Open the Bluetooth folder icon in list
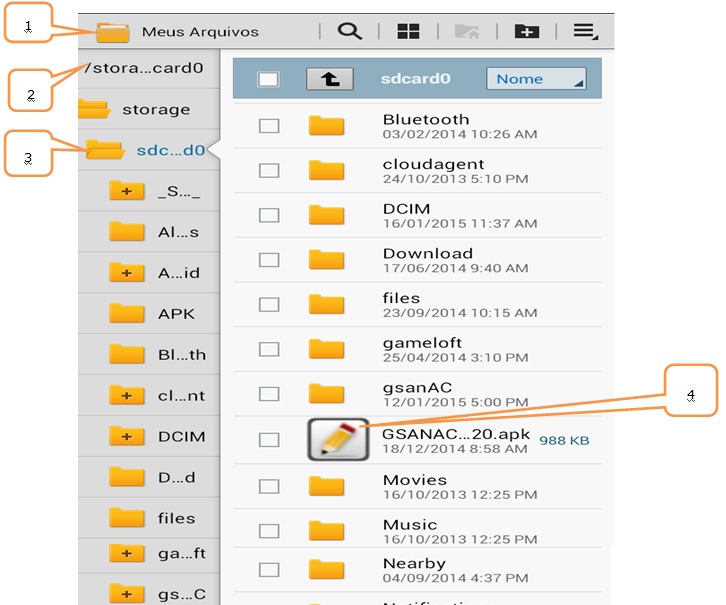The height and width of the screenshot is (605, 726). [x=326, y=125]
